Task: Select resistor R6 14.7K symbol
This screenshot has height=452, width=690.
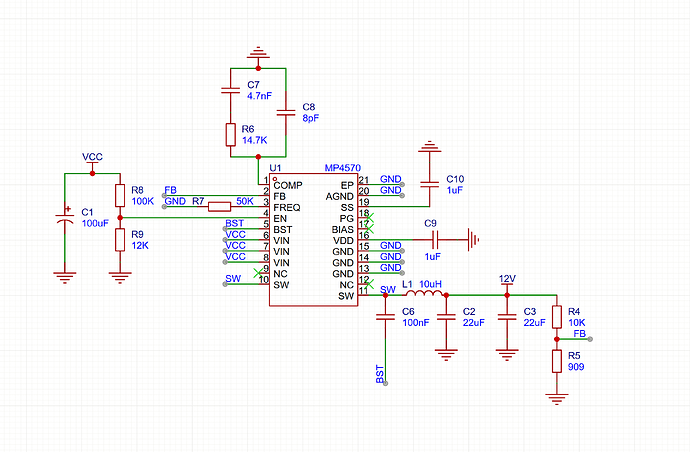Action: point(230,134)
